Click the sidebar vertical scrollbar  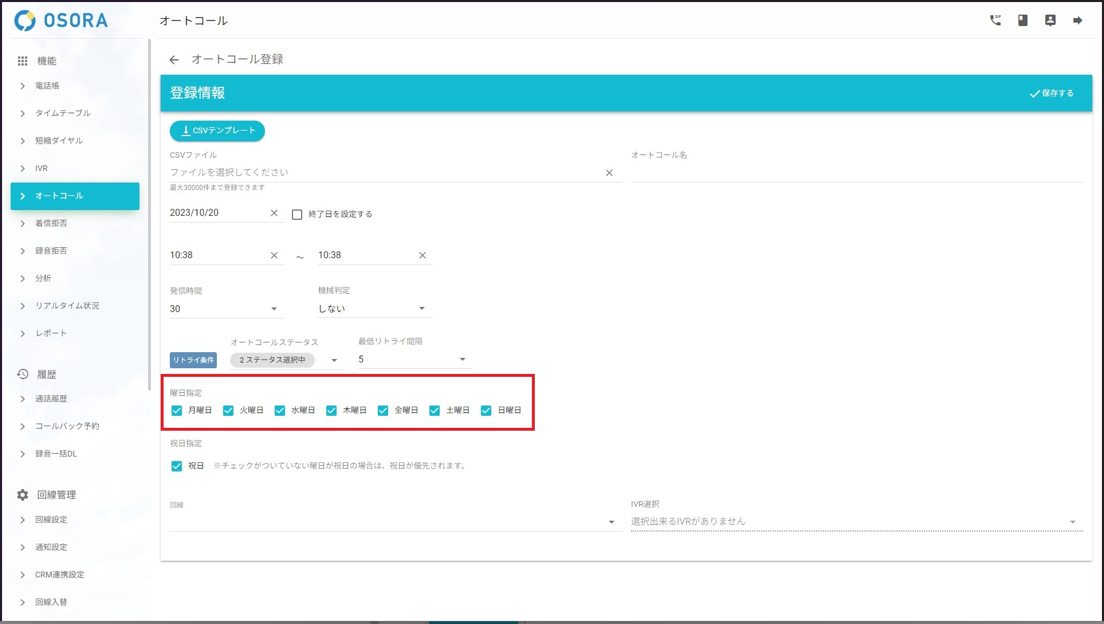(x=149, y=215)
